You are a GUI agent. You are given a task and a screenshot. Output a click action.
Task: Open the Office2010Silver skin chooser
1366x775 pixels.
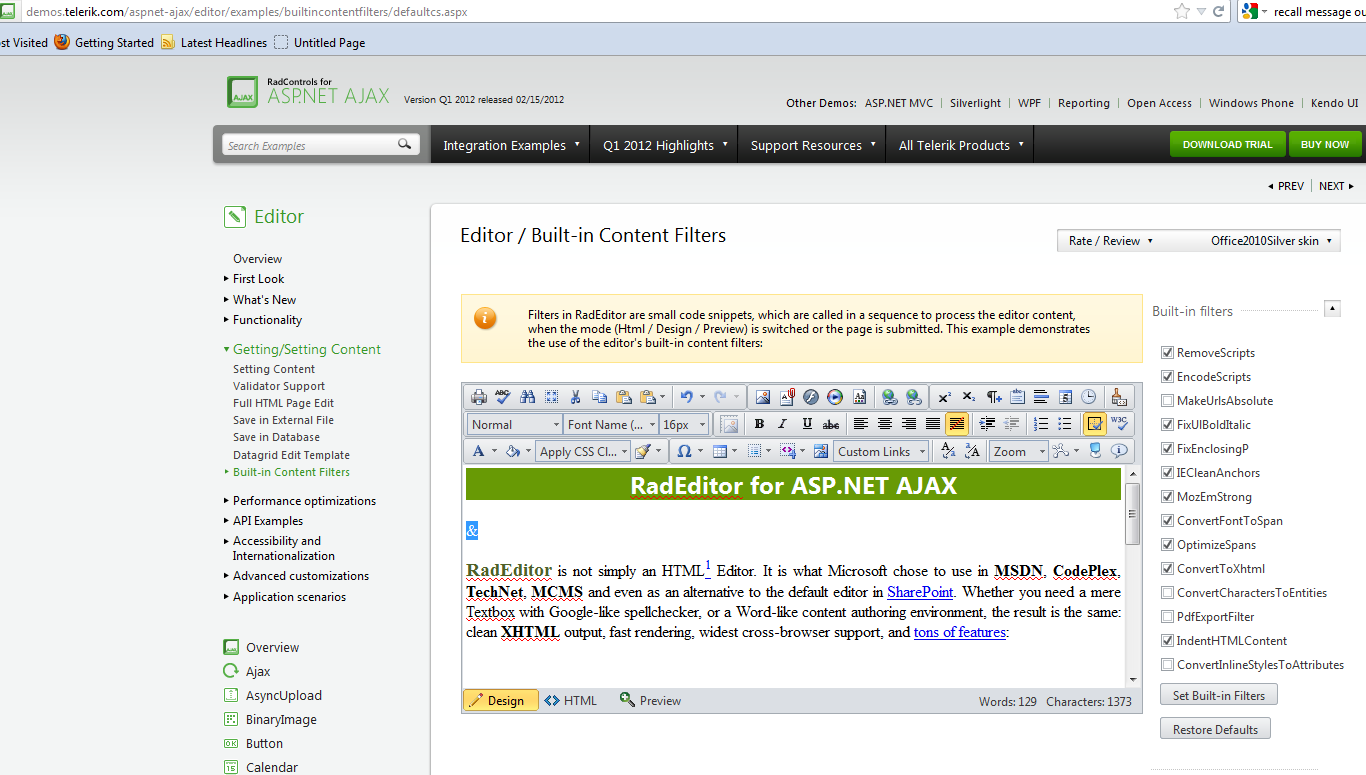coord(1272,241)
